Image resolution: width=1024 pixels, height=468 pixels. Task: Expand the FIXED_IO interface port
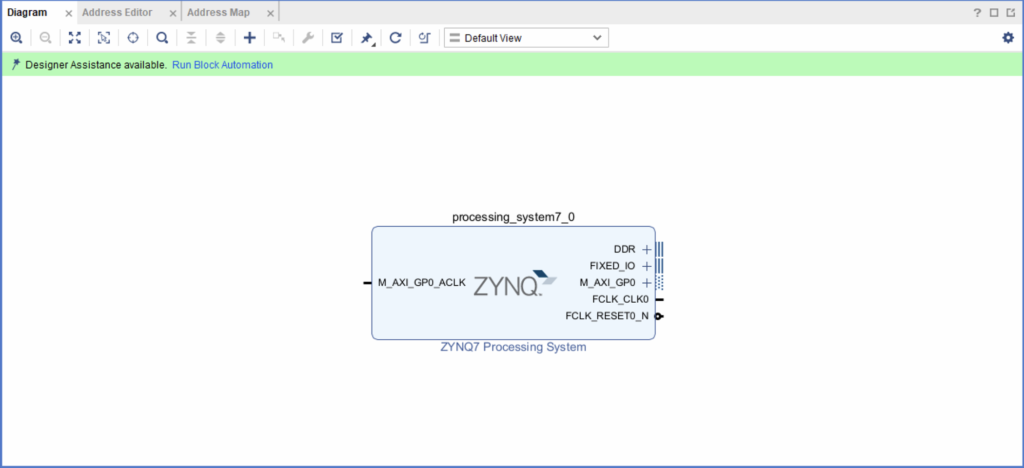(646, 266)
